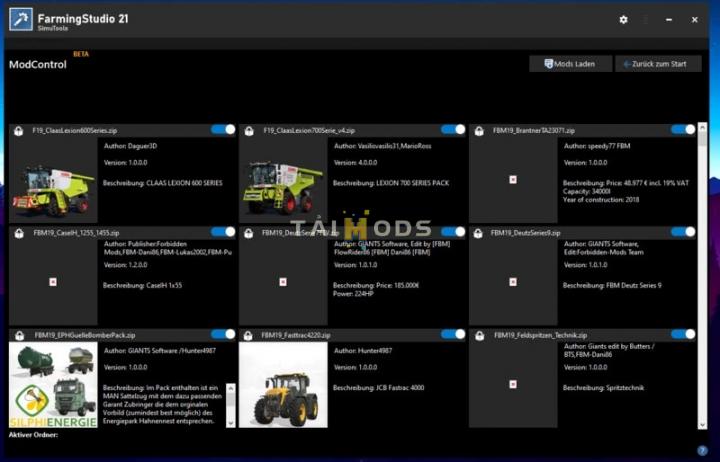Viewport: 720px width, 462px height.
Task: Click the mod list vertical scrollbar
Action: 702,276
